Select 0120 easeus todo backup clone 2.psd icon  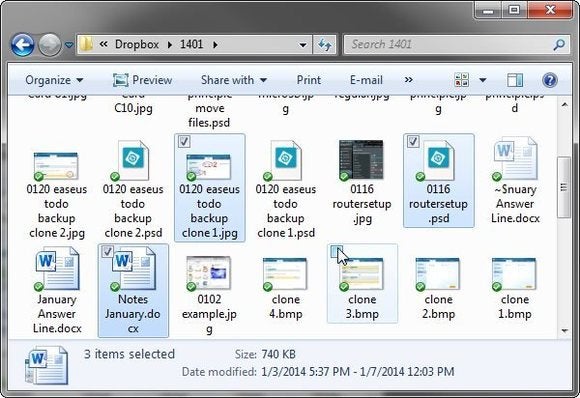133,161
